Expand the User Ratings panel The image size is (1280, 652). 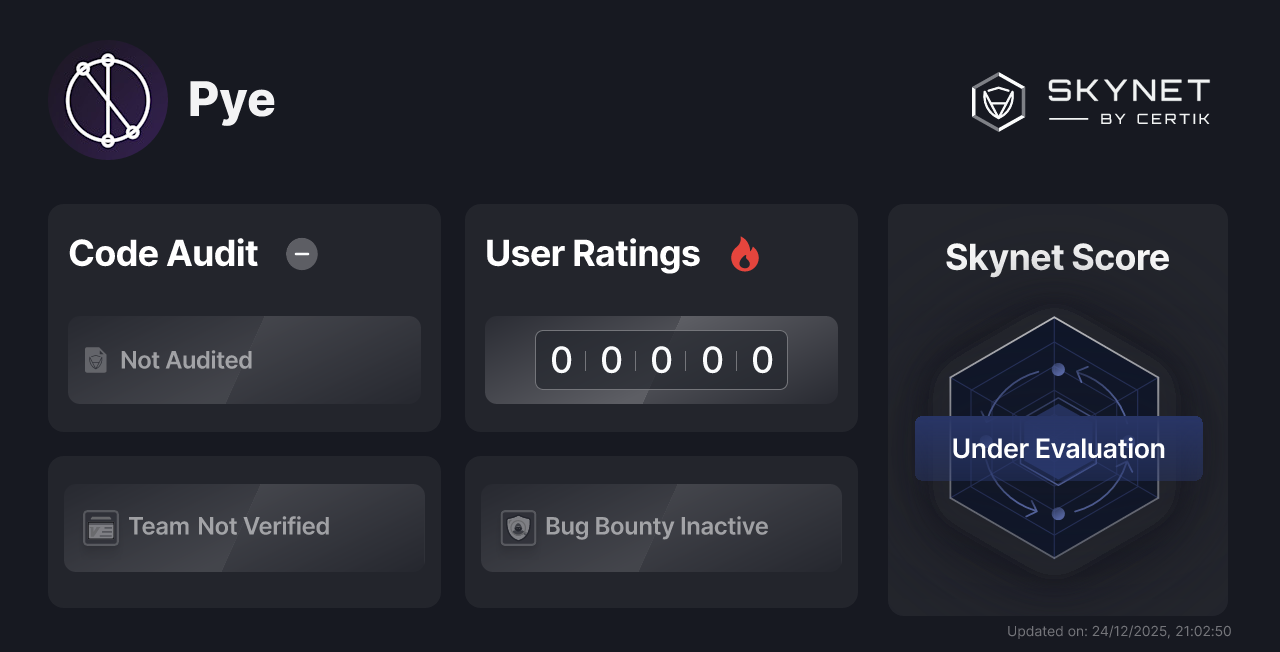click(x=661, y=318)
